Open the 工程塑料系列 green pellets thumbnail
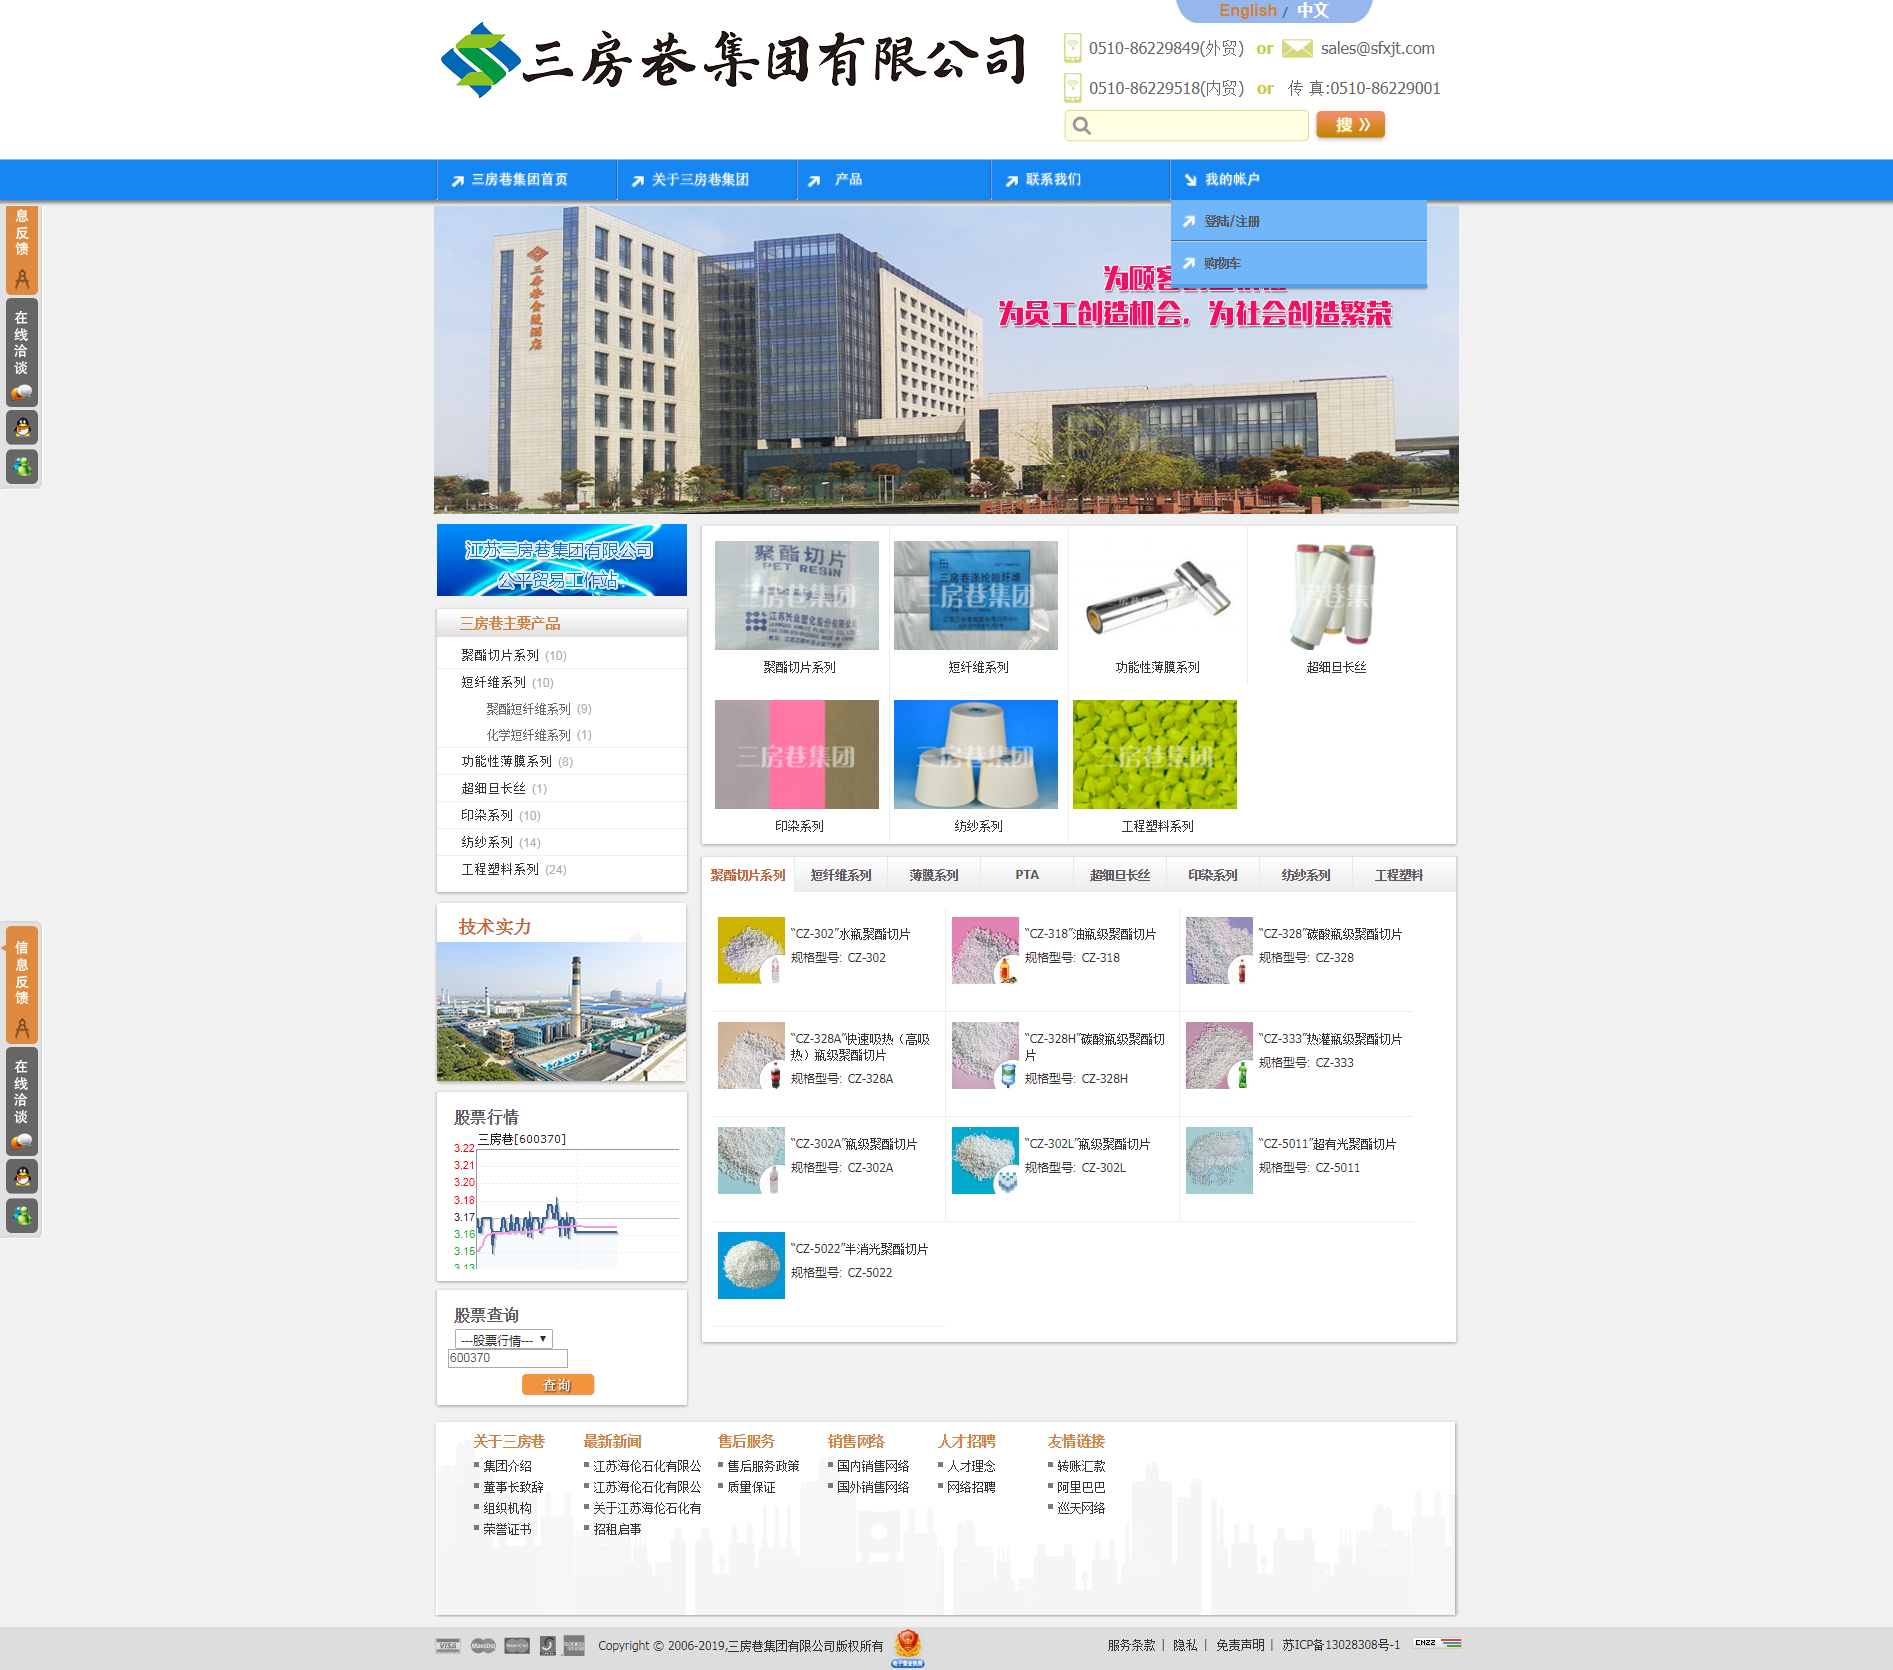 click(x=1155, y=754)
